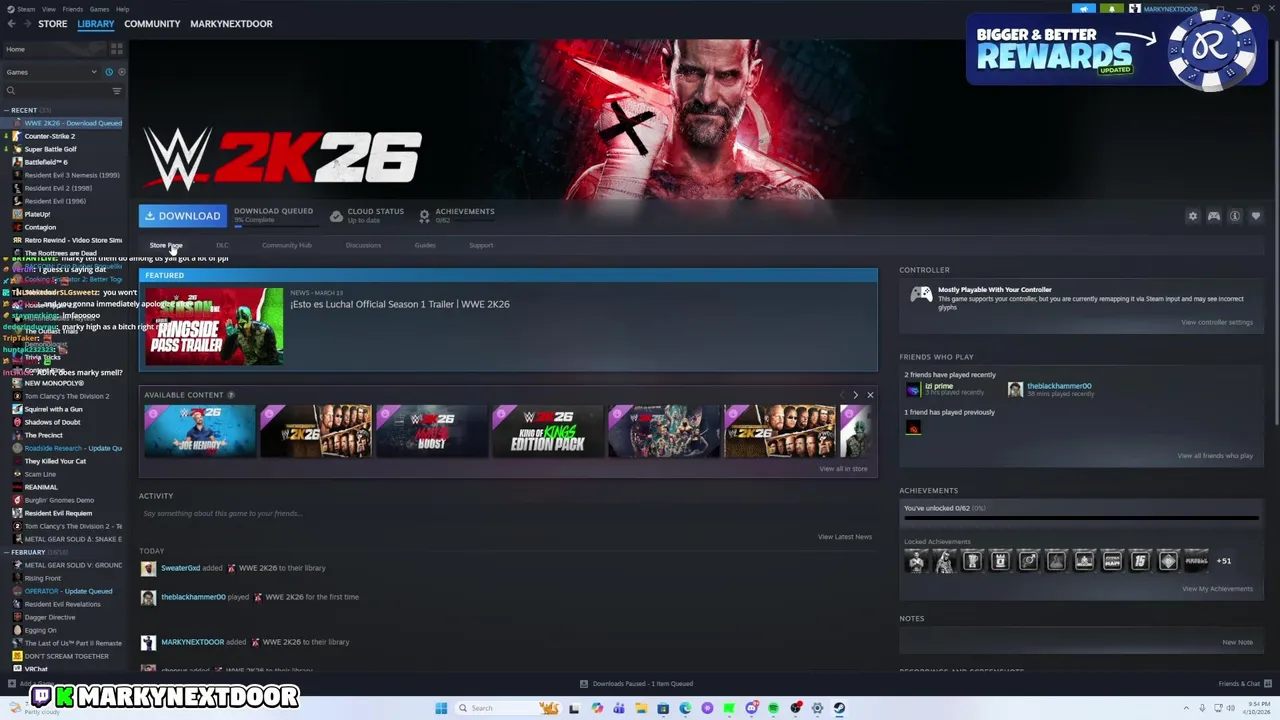Open the LIBRARY tab
Screen dimensions: 1280x720
(x=96, y=24)
